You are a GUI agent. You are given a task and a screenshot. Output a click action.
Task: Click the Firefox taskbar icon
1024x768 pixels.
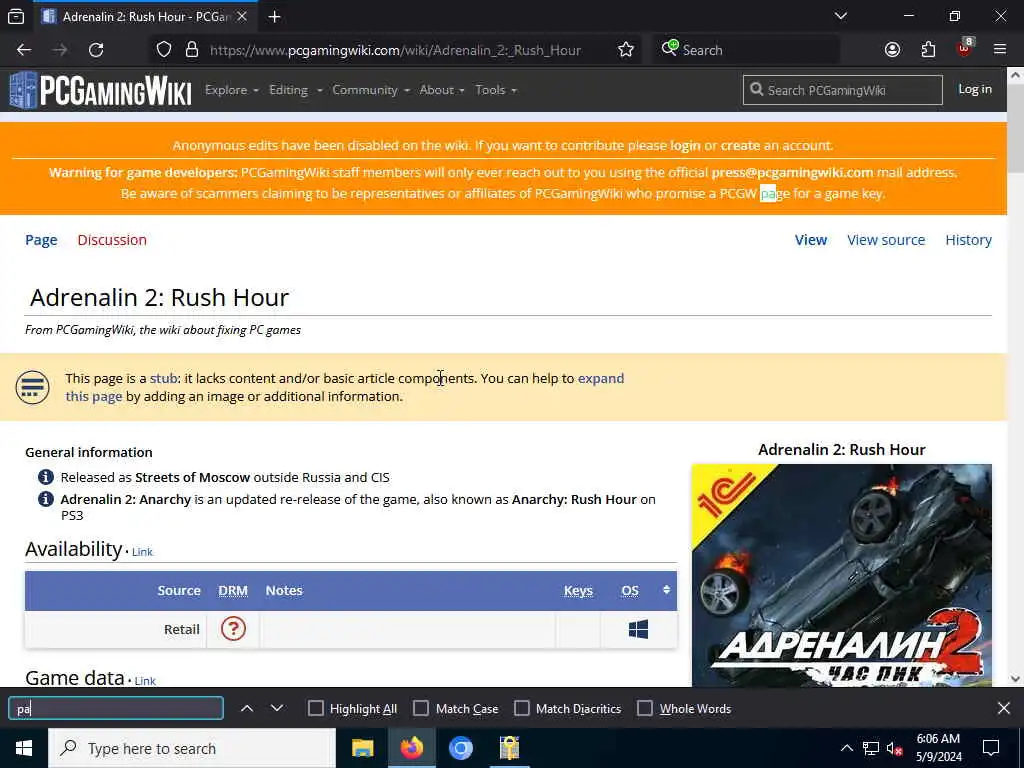(412, 748)
